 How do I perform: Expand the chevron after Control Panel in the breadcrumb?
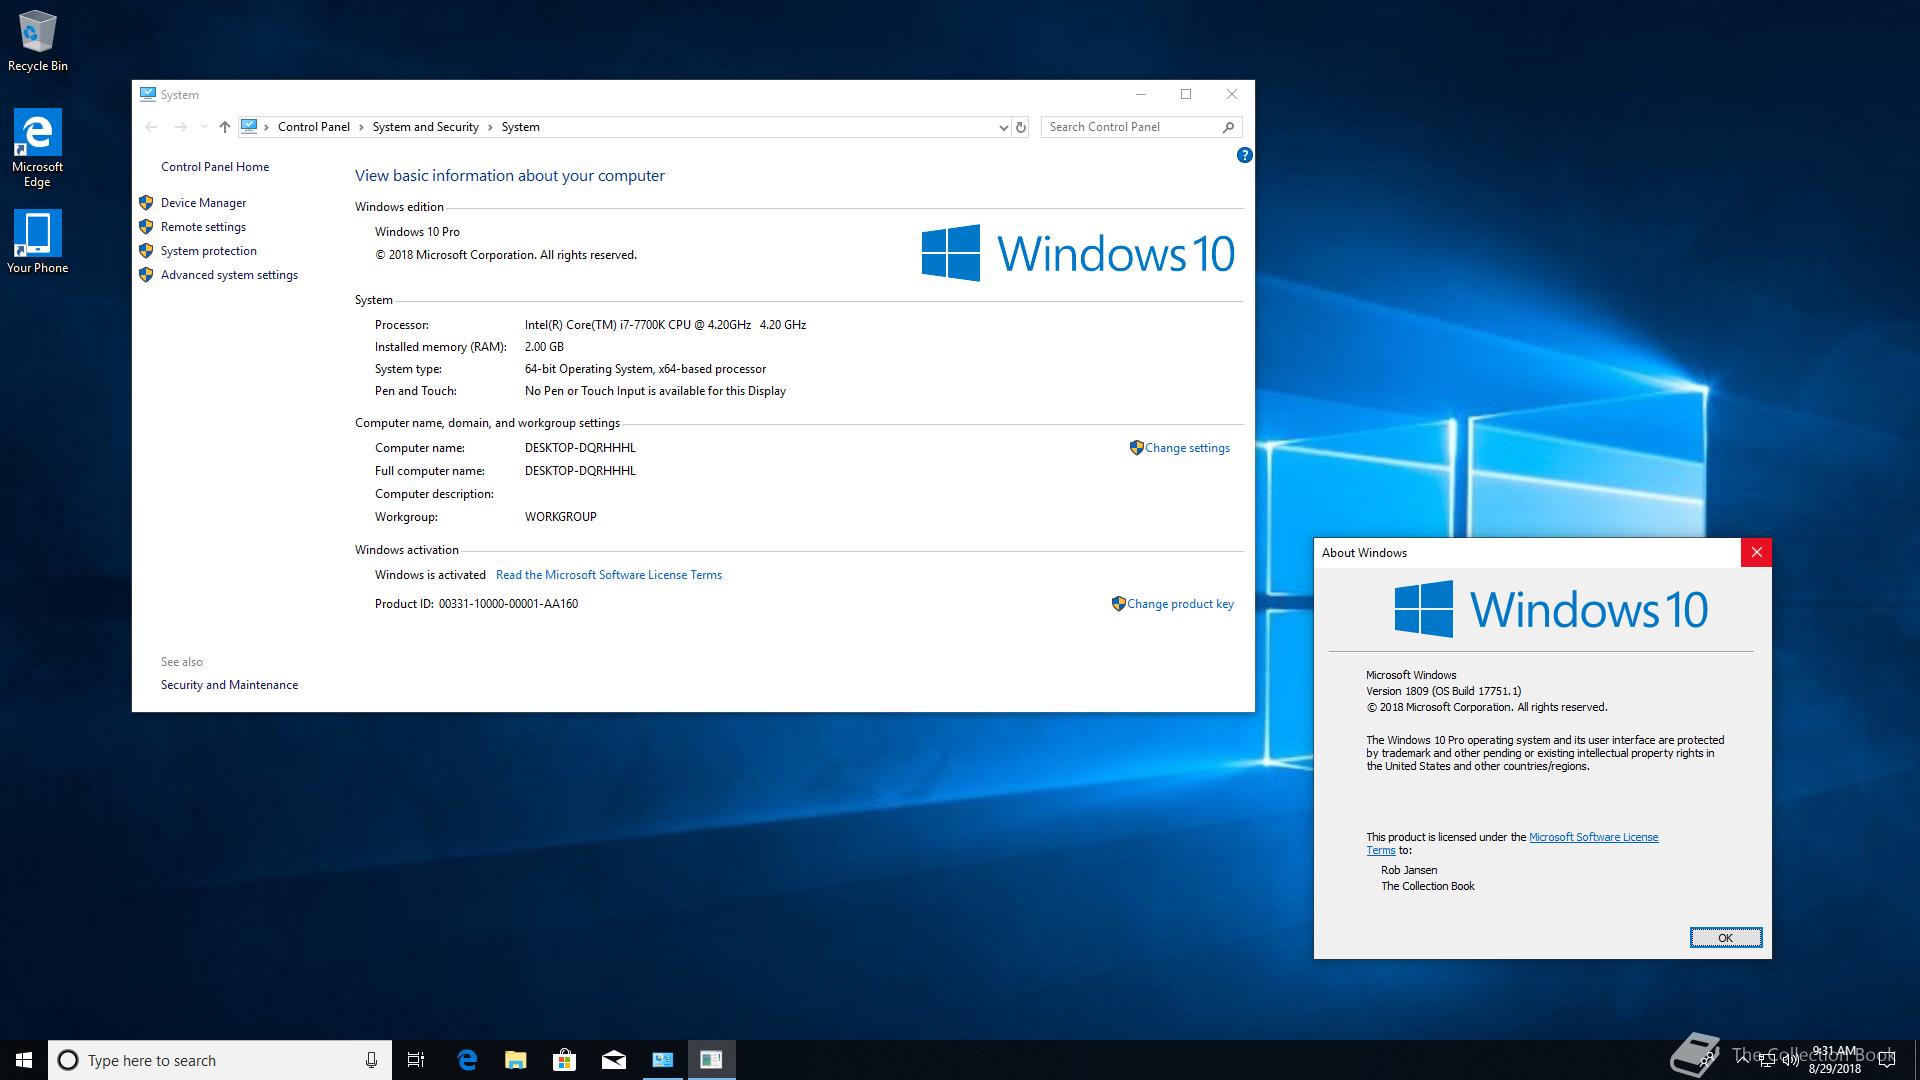point(361,127)
